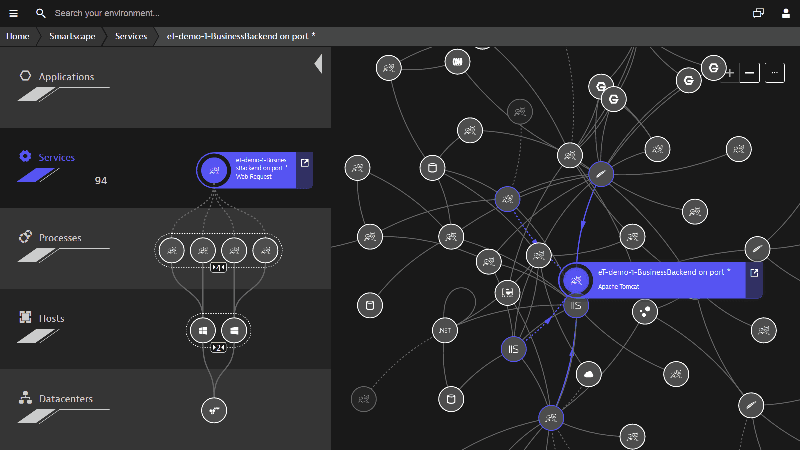Viewport: 800px width, 450px height.
Task: Collapse the left layers panel arrow
Action: 318,65
